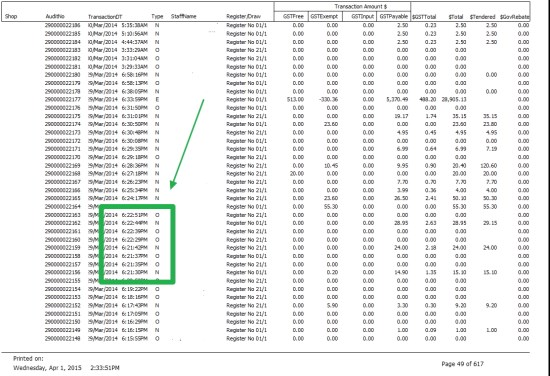
Task: Click the 120.60 tendered amount
Action: (x=488, y=165)
